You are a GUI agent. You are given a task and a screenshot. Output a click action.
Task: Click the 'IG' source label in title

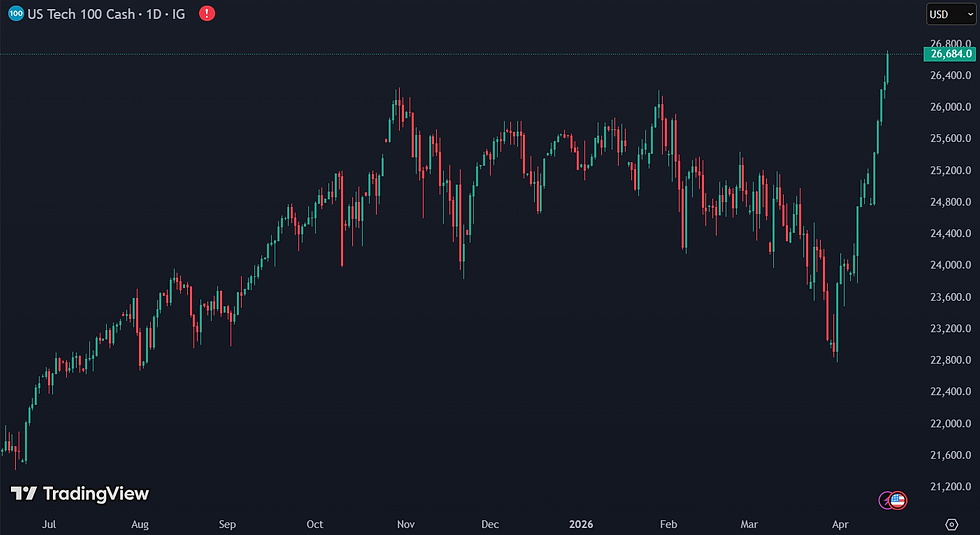pyautogui.click(x=179, y=14)
